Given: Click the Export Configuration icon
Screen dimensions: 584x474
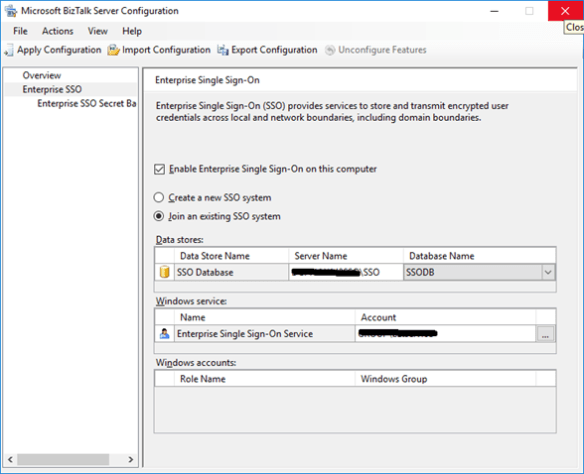Looking at the screenshot, I should (223, 50).
